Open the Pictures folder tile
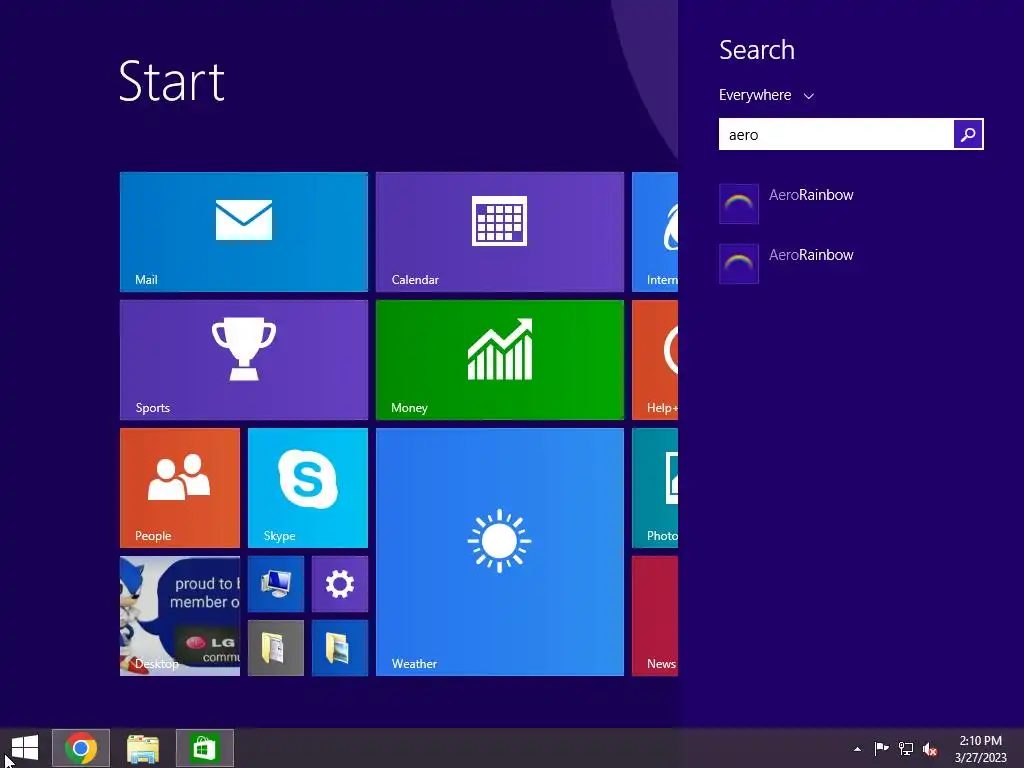This screenshot has height=768, width=1024. (340, 648)
